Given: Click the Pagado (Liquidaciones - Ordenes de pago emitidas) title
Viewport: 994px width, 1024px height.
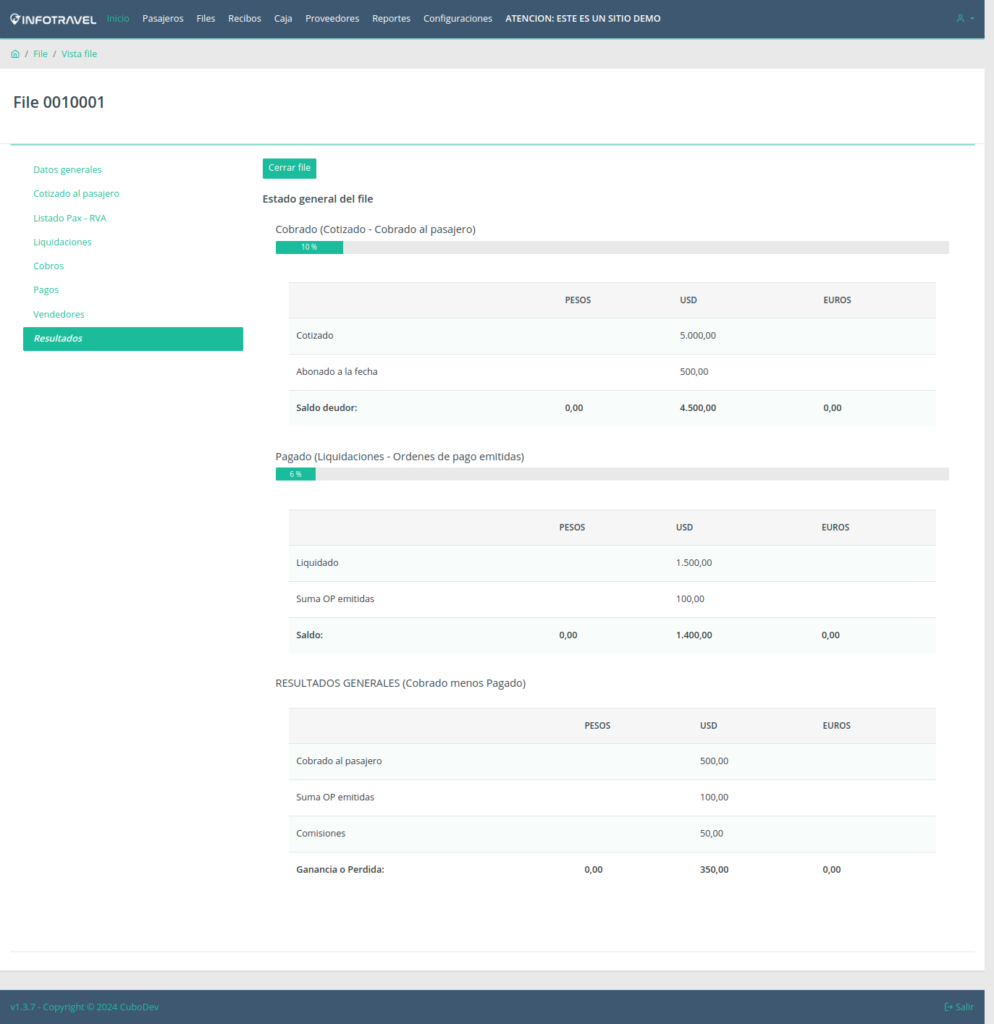Looking at the screenshot, I should click(x=400, y=457).
